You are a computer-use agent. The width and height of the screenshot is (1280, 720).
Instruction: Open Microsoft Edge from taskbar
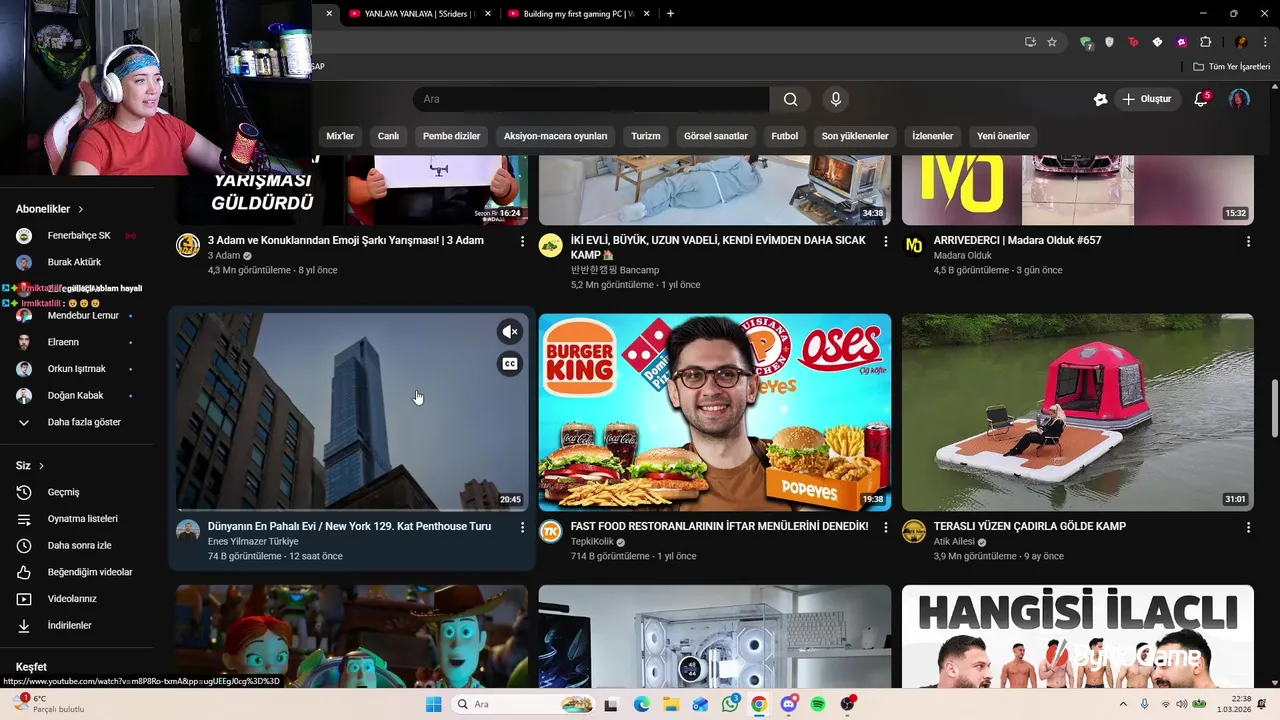pyautogui.click(x=642, y=704)
